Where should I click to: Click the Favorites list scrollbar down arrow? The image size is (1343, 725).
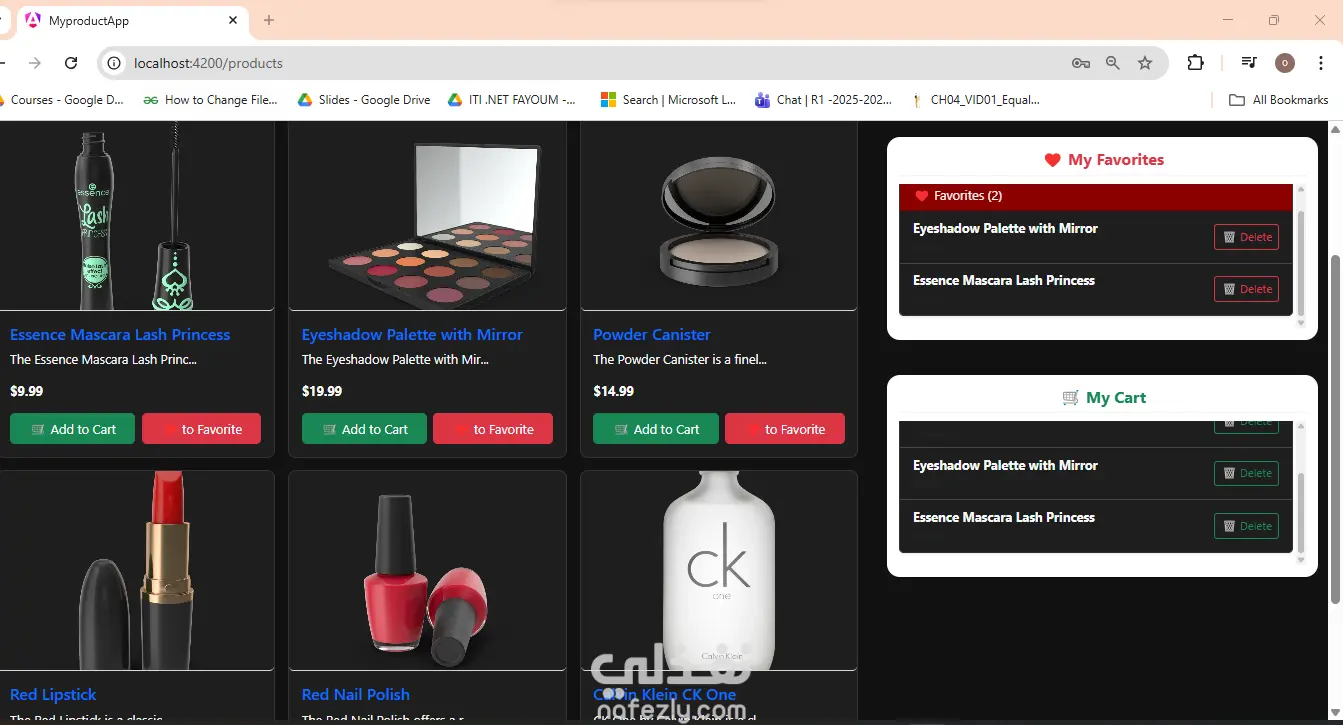click(1300, 322)
